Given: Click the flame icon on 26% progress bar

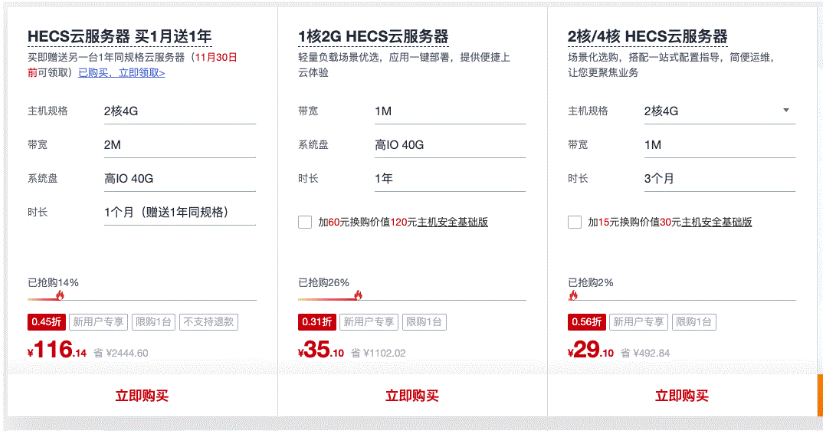Looking at the screenshot, I should (357, 296).
